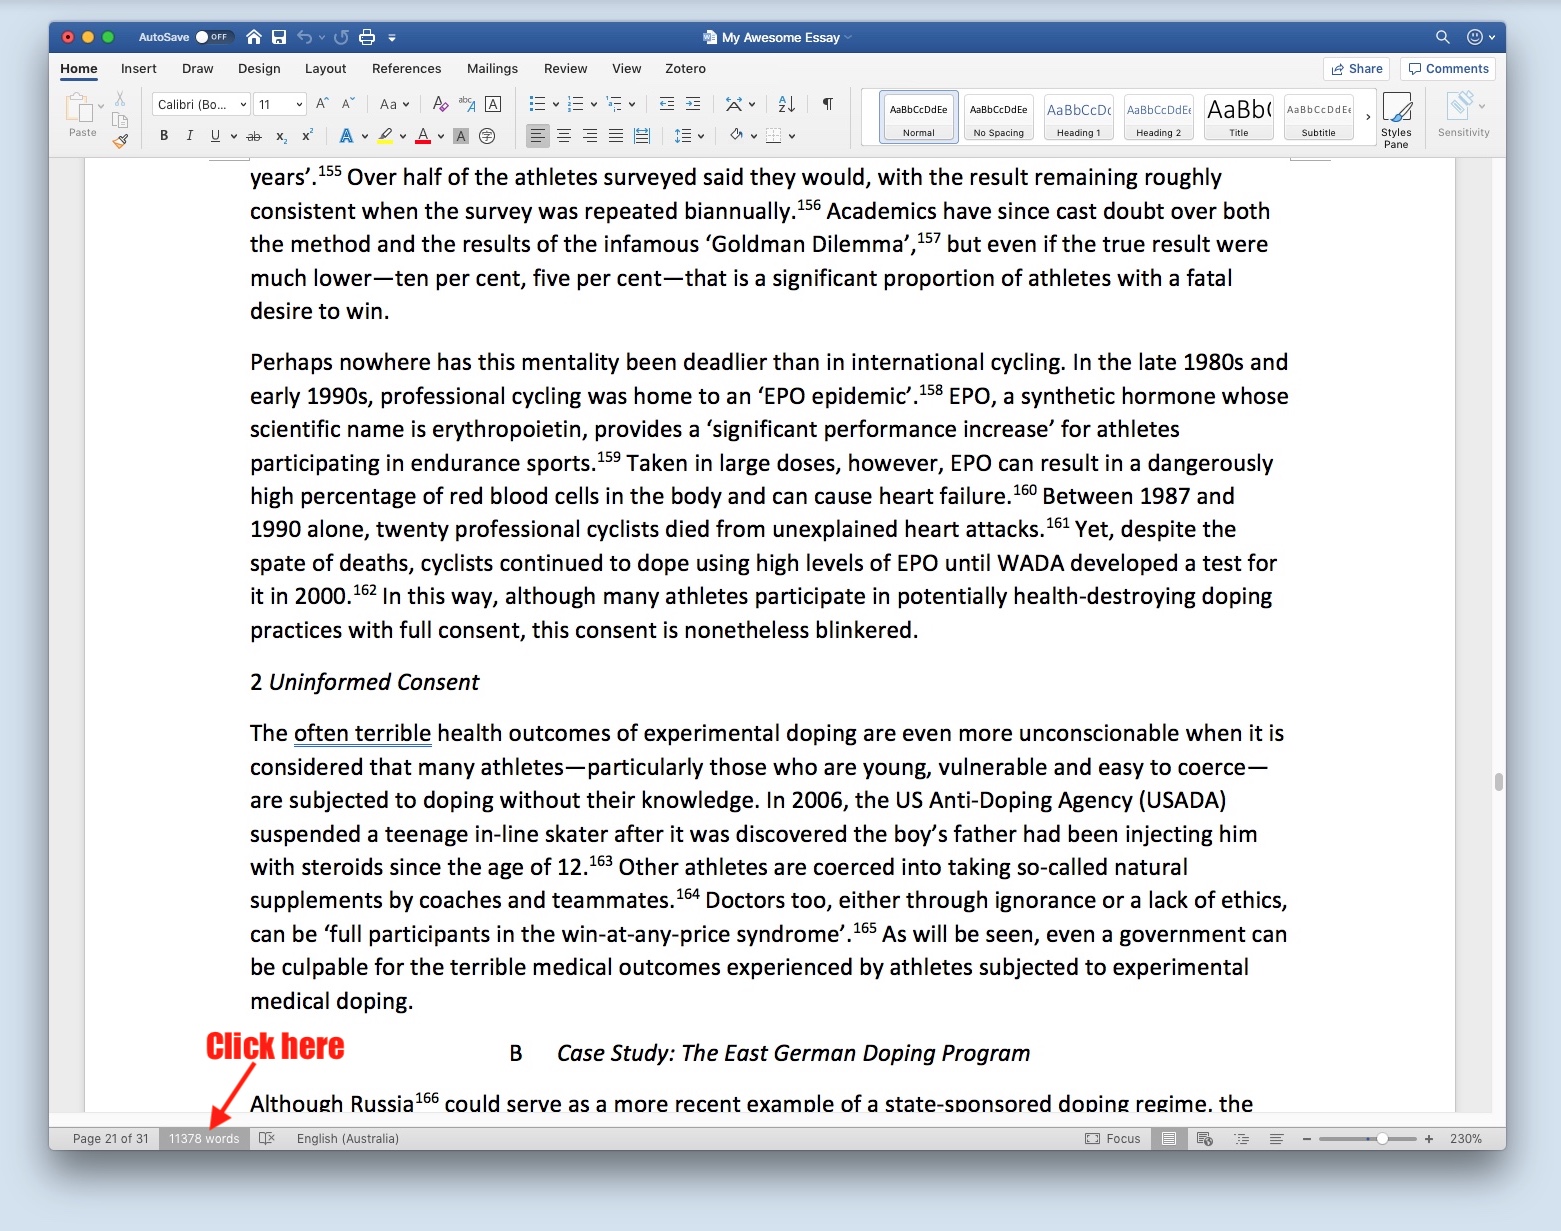Viewport: 1561px width, 1231px height.
Task: Show paragraph marks
Action: coord(827,104)
